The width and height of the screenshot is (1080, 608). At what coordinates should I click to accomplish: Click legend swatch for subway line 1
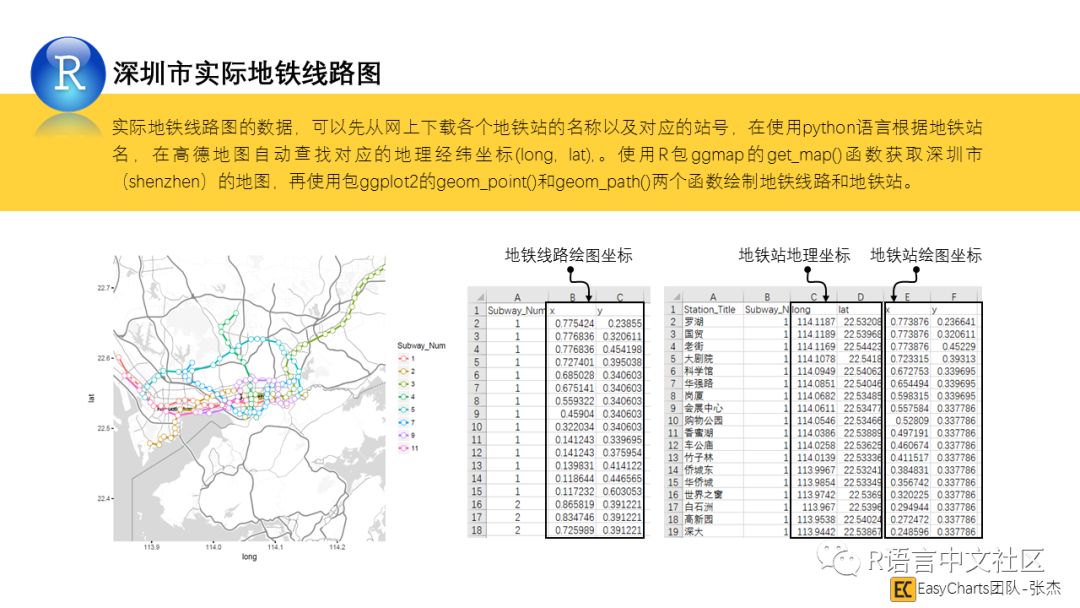(x=404, y=358)
